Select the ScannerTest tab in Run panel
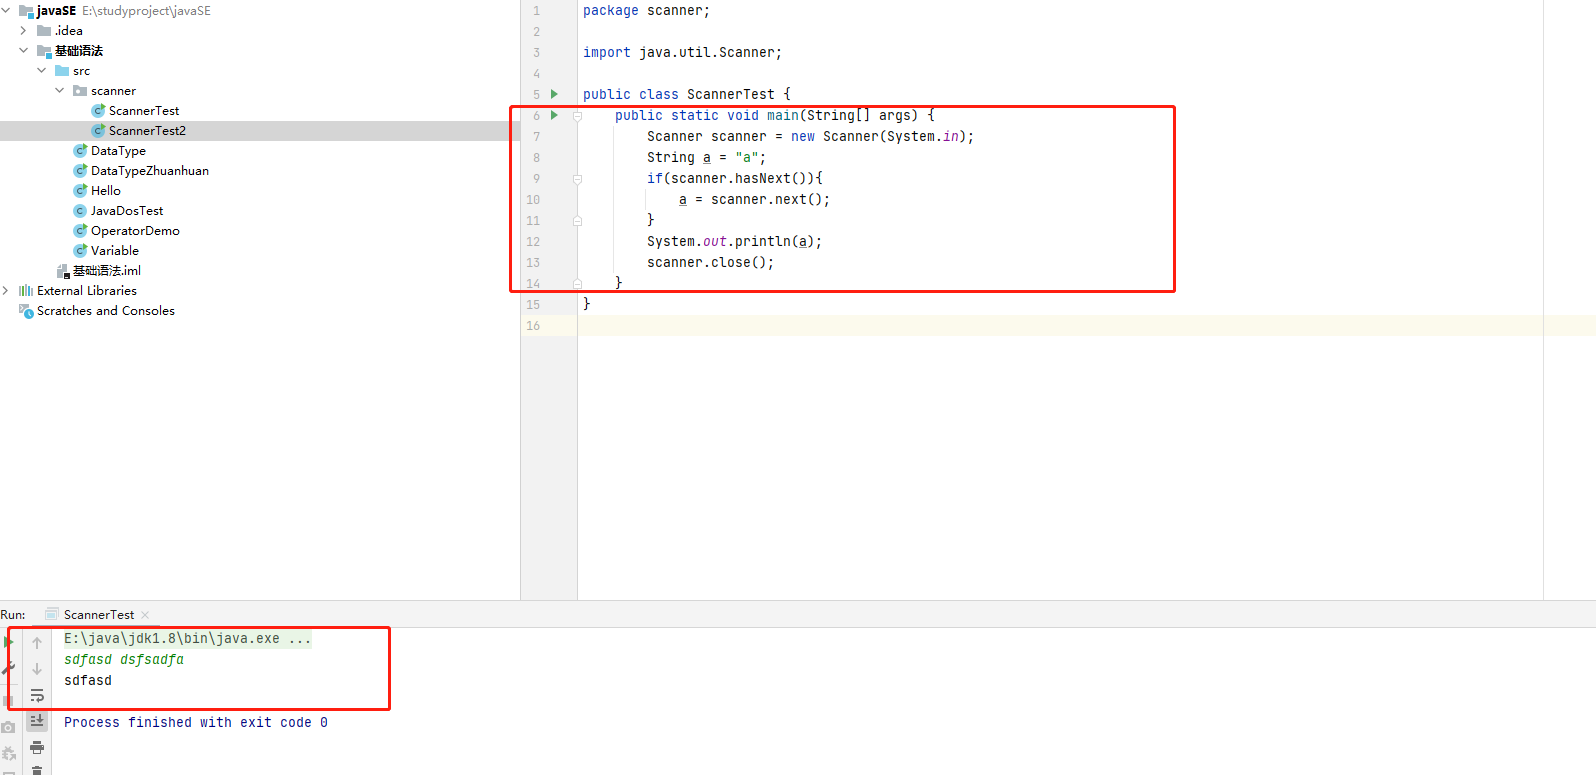The image size is (1596, 775). (99, 615)
